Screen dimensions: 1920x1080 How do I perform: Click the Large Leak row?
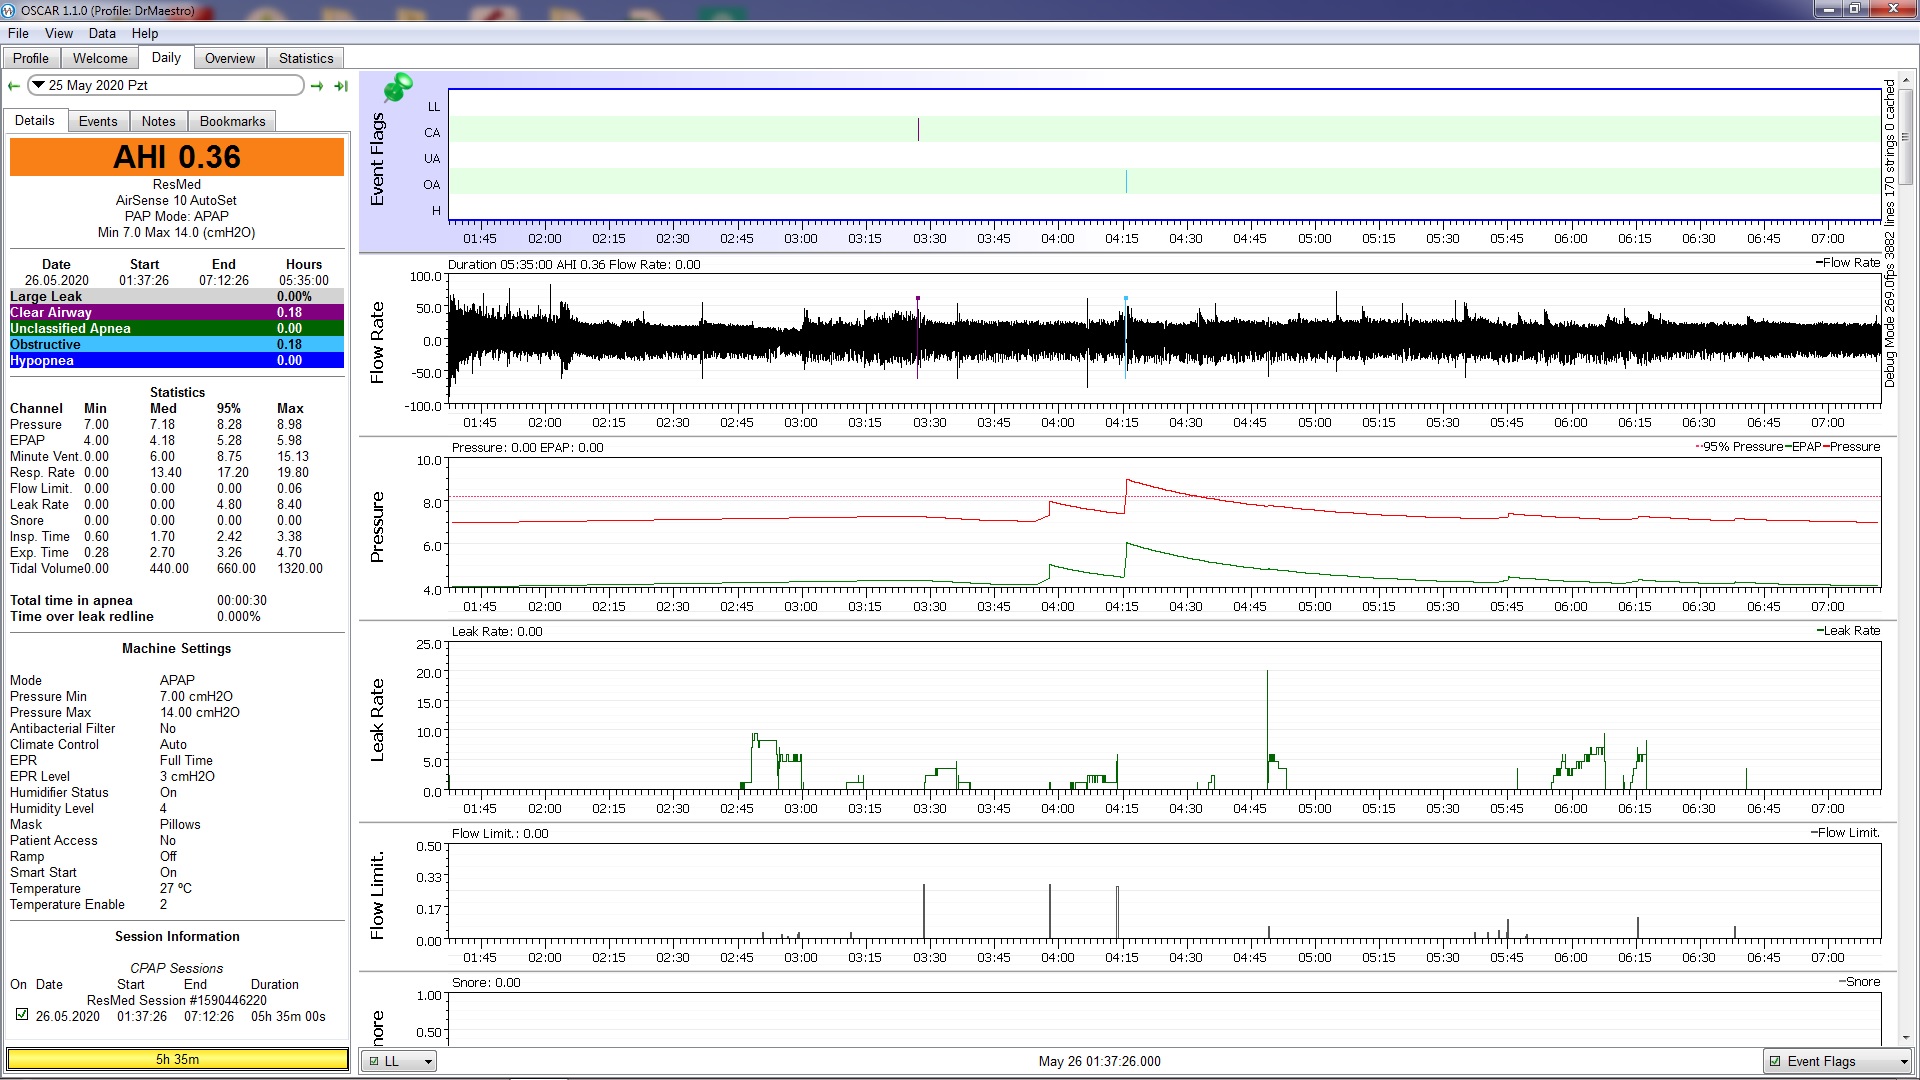pyautogui.click(x=177, y=296)
